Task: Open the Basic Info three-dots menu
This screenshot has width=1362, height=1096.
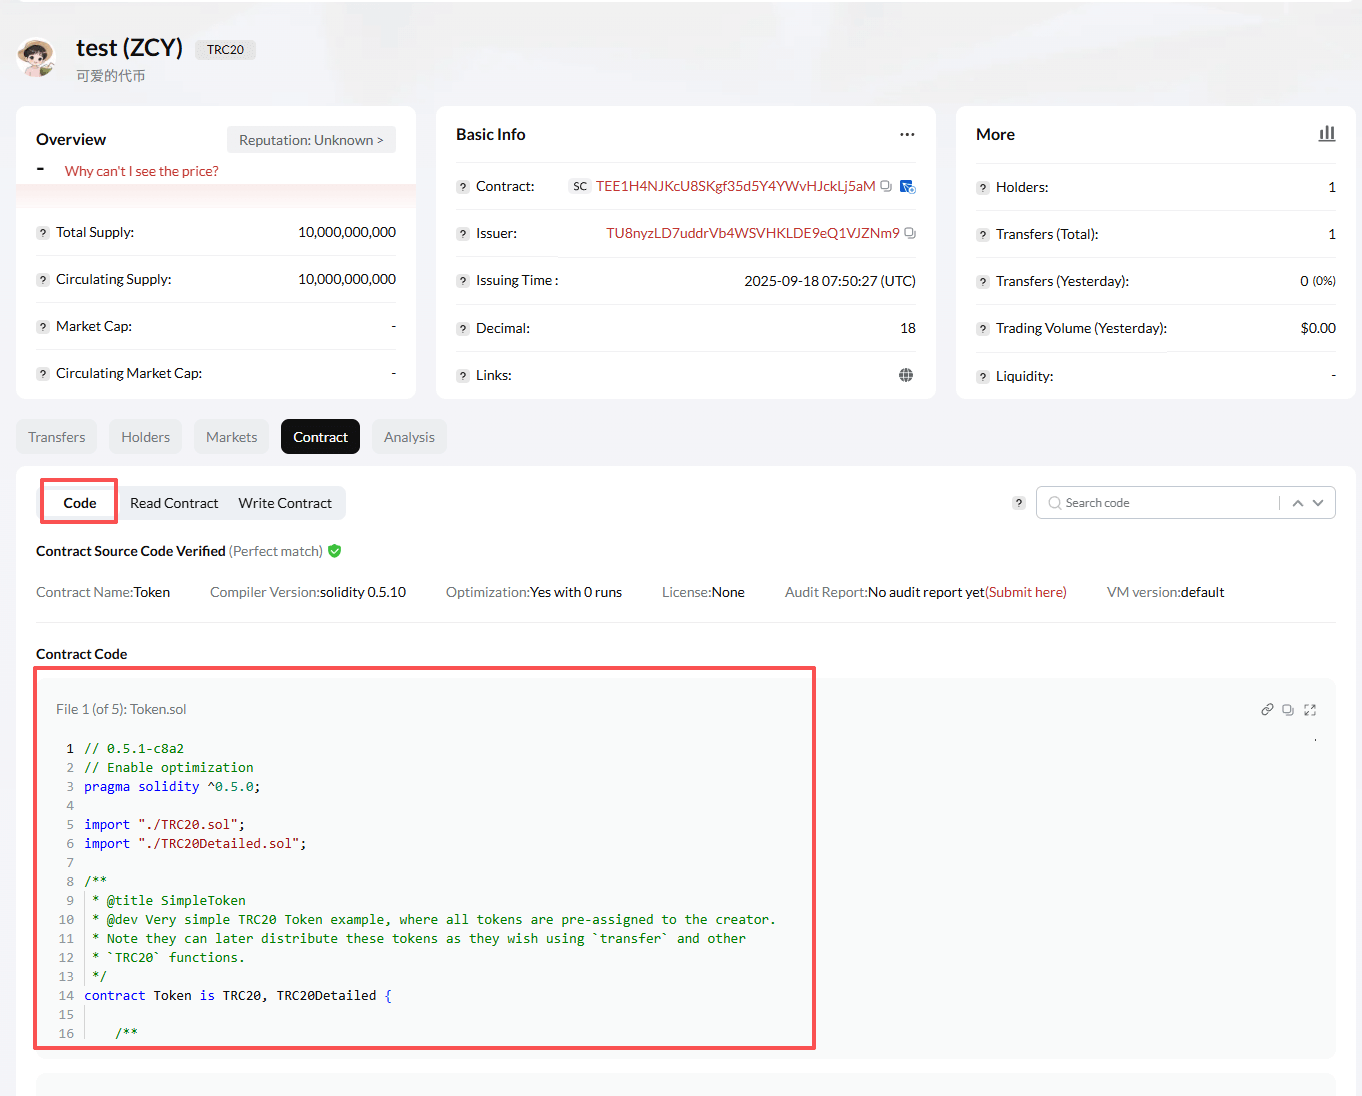Action: [907, 134]
